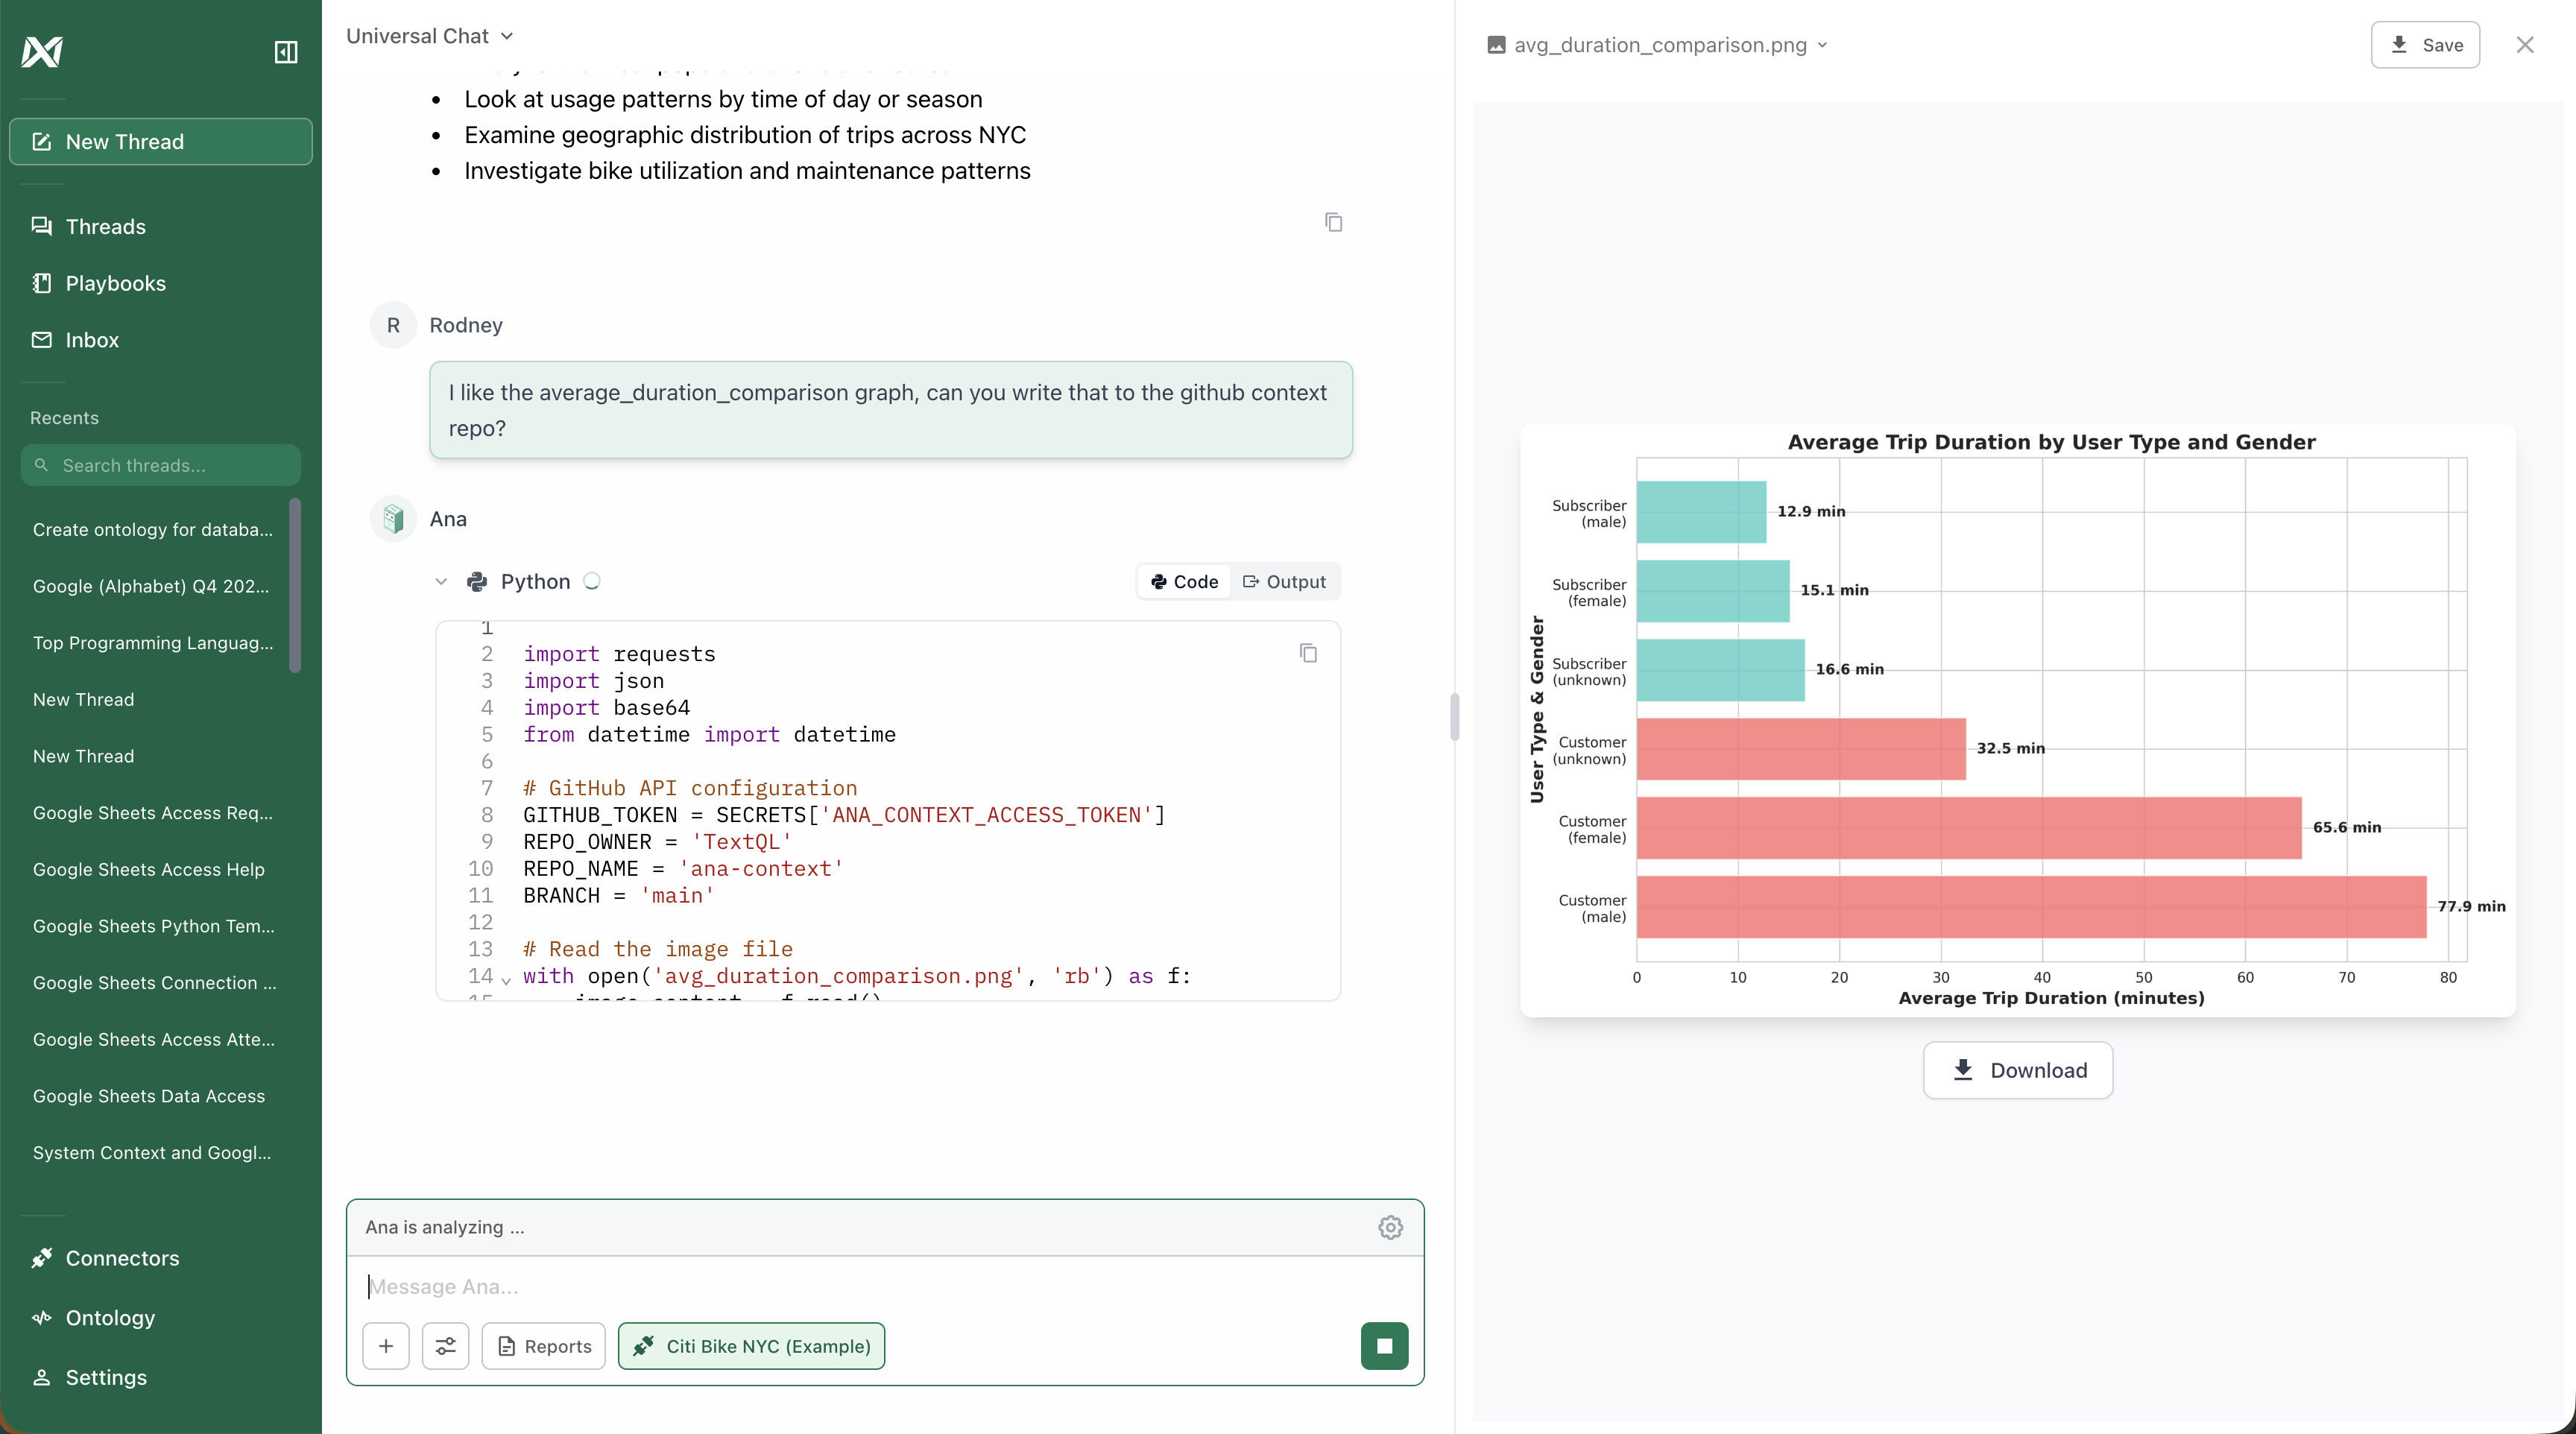The width and height of the screenshot is (2576, 1434).
Task: Click the plus attachment icon
Action: (x=386, y=1346)
